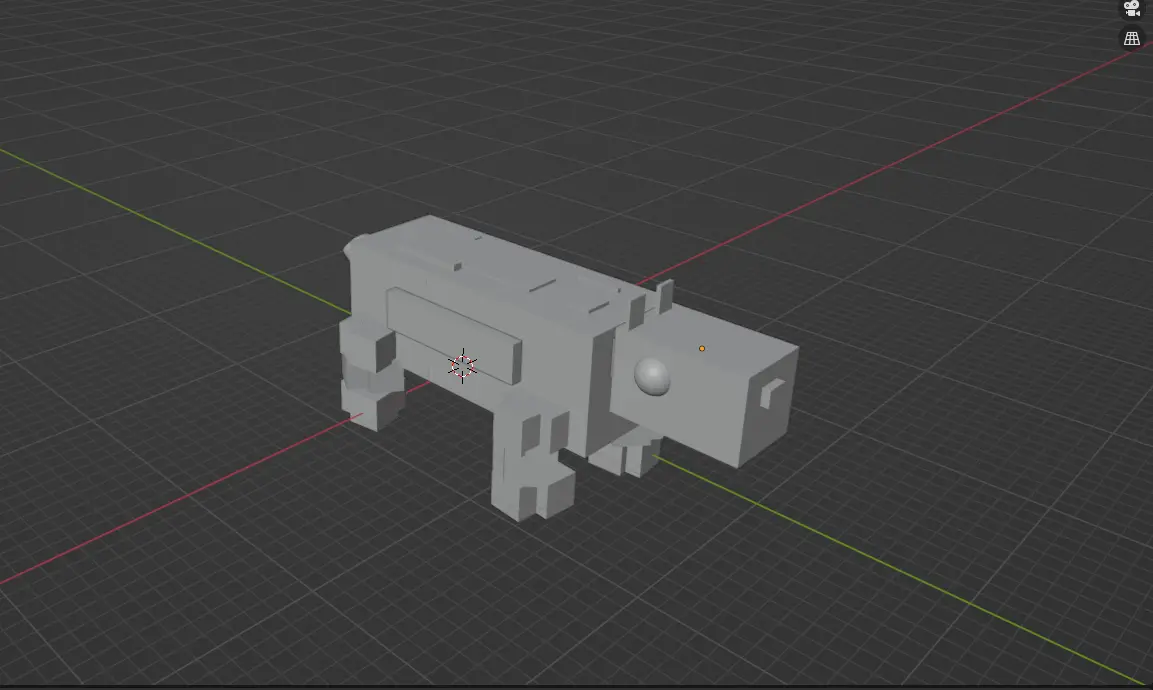The height and width of the screenshot is (690, 1153).
Task: Click the white eye sphere on the head
Action: coord(651,376)
